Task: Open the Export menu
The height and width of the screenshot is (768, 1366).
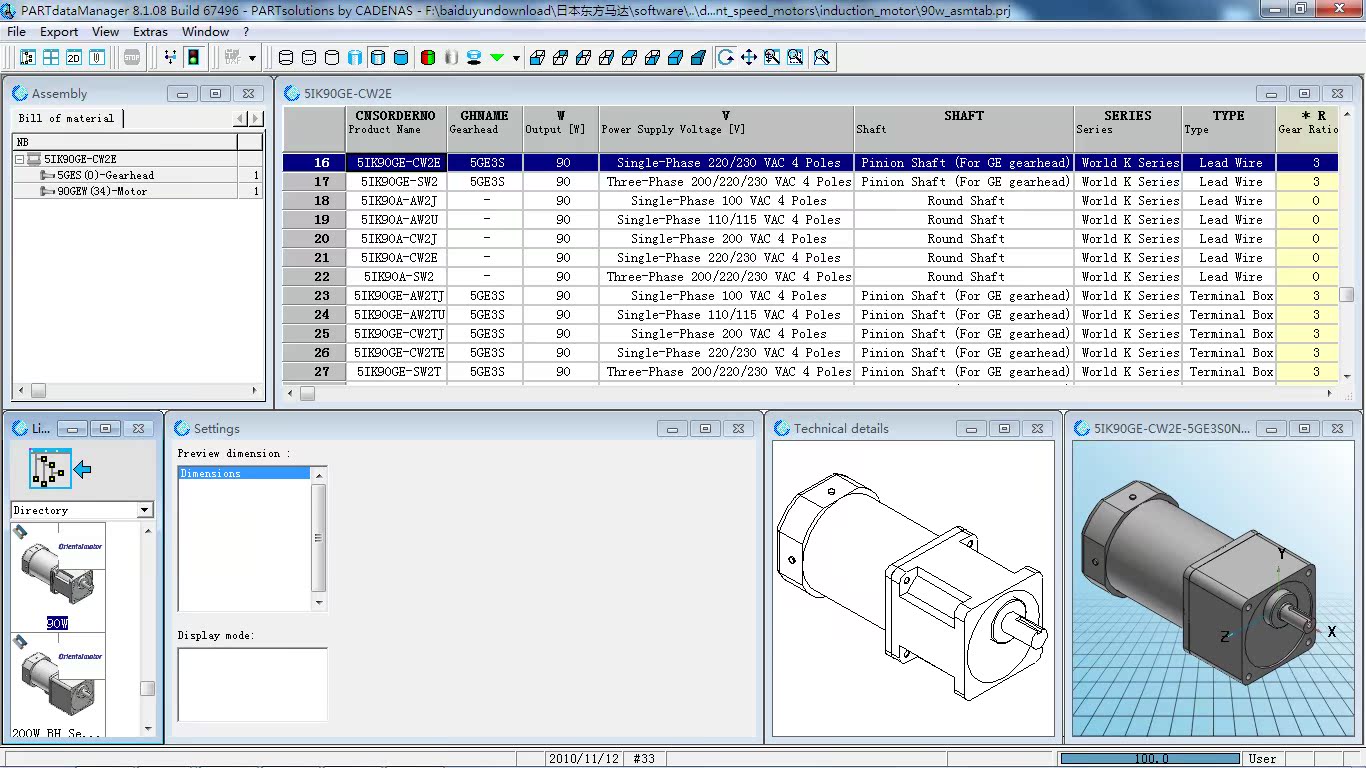Action: [x=59, y=32]
